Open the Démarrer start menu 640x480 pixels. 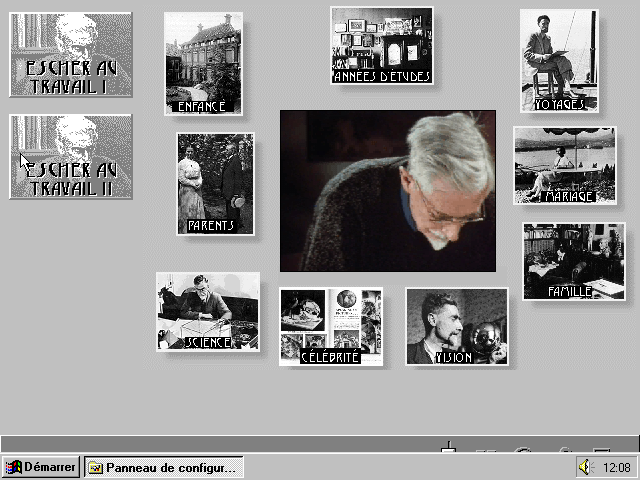40,467
